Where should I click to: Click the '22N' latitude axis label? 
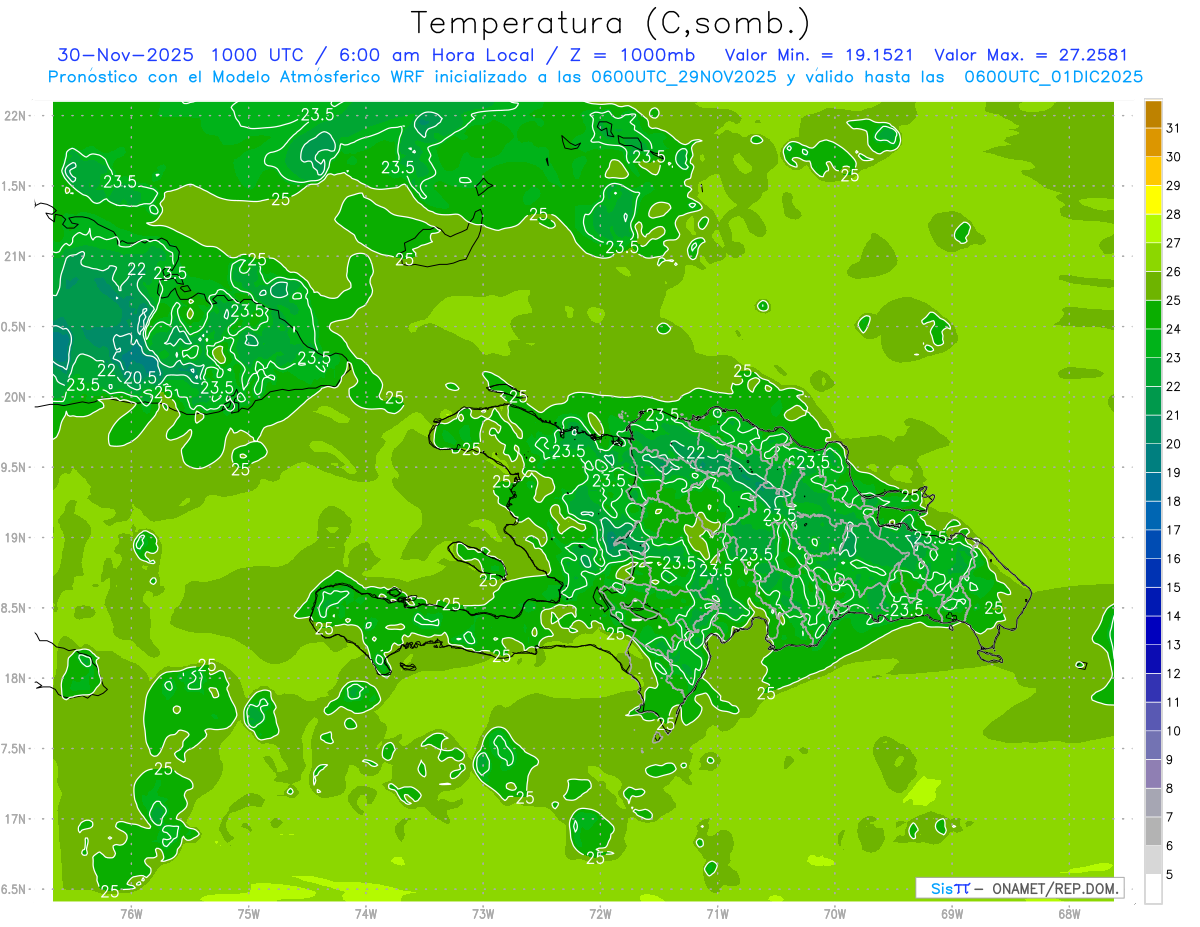click(x=17, y=115)
